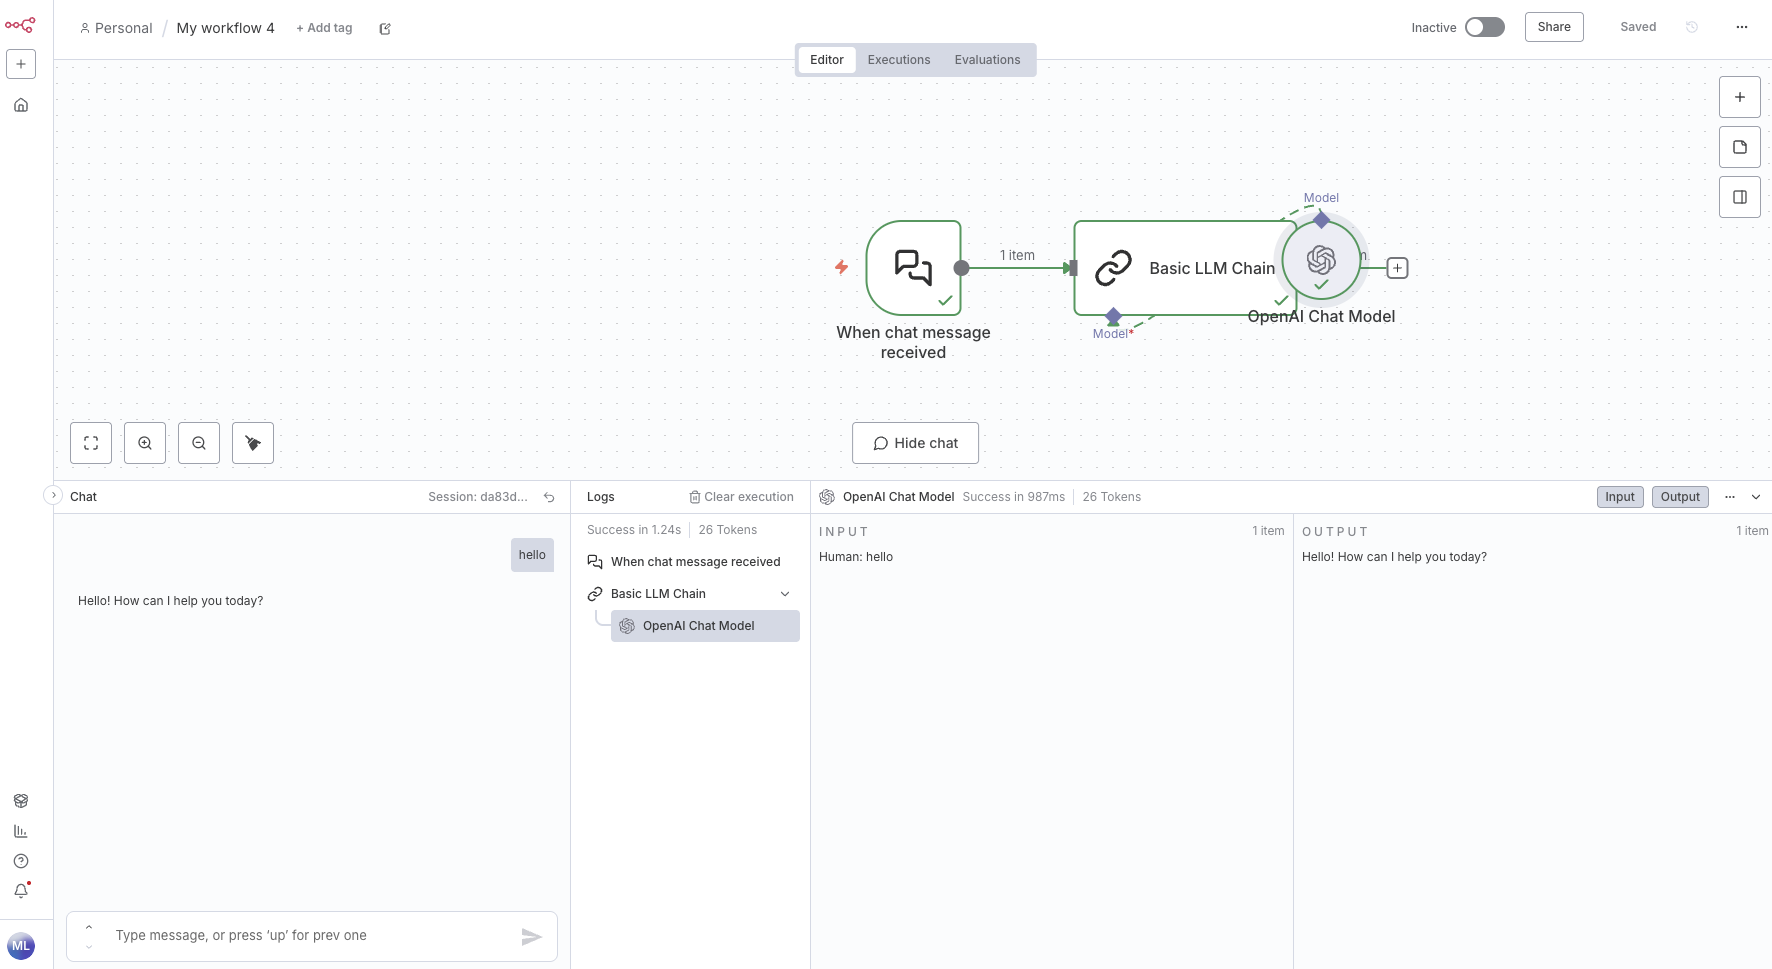Switch to the Executions tab
Screen dimensions: 1772x969
898,60
